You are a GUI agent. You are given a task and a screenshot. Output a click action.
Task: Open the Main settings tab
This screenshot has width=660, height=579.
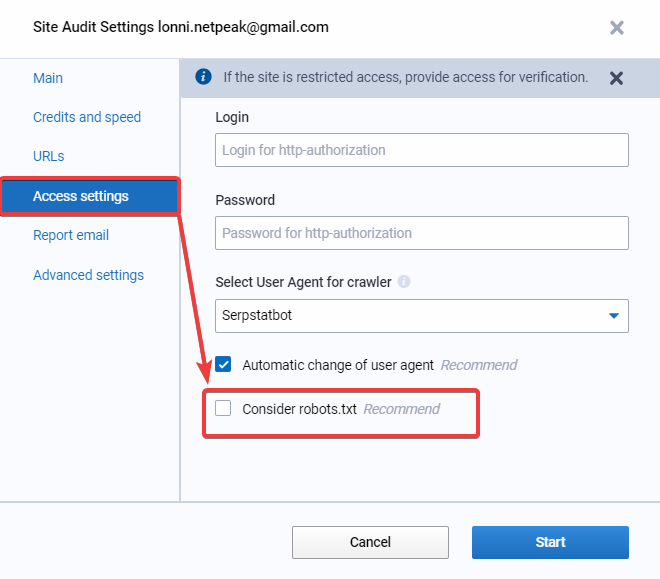point(48,78)
